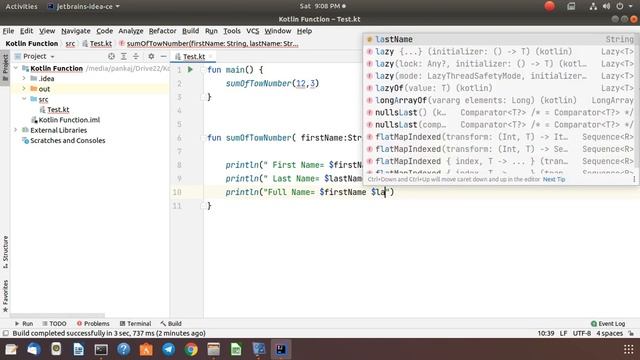
Task: Open the Problems tool window
Action: (x=93, y=324)
